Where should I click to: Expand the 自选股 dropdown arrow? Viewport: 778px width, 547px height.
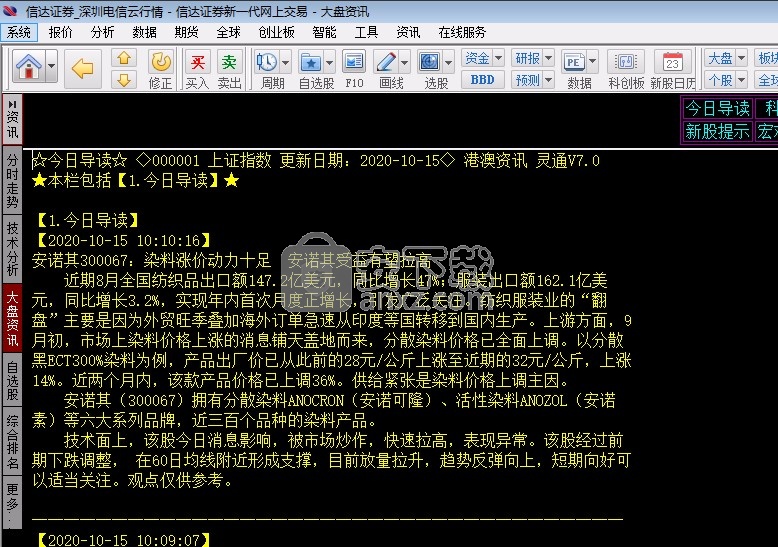[x=329, y=63]
